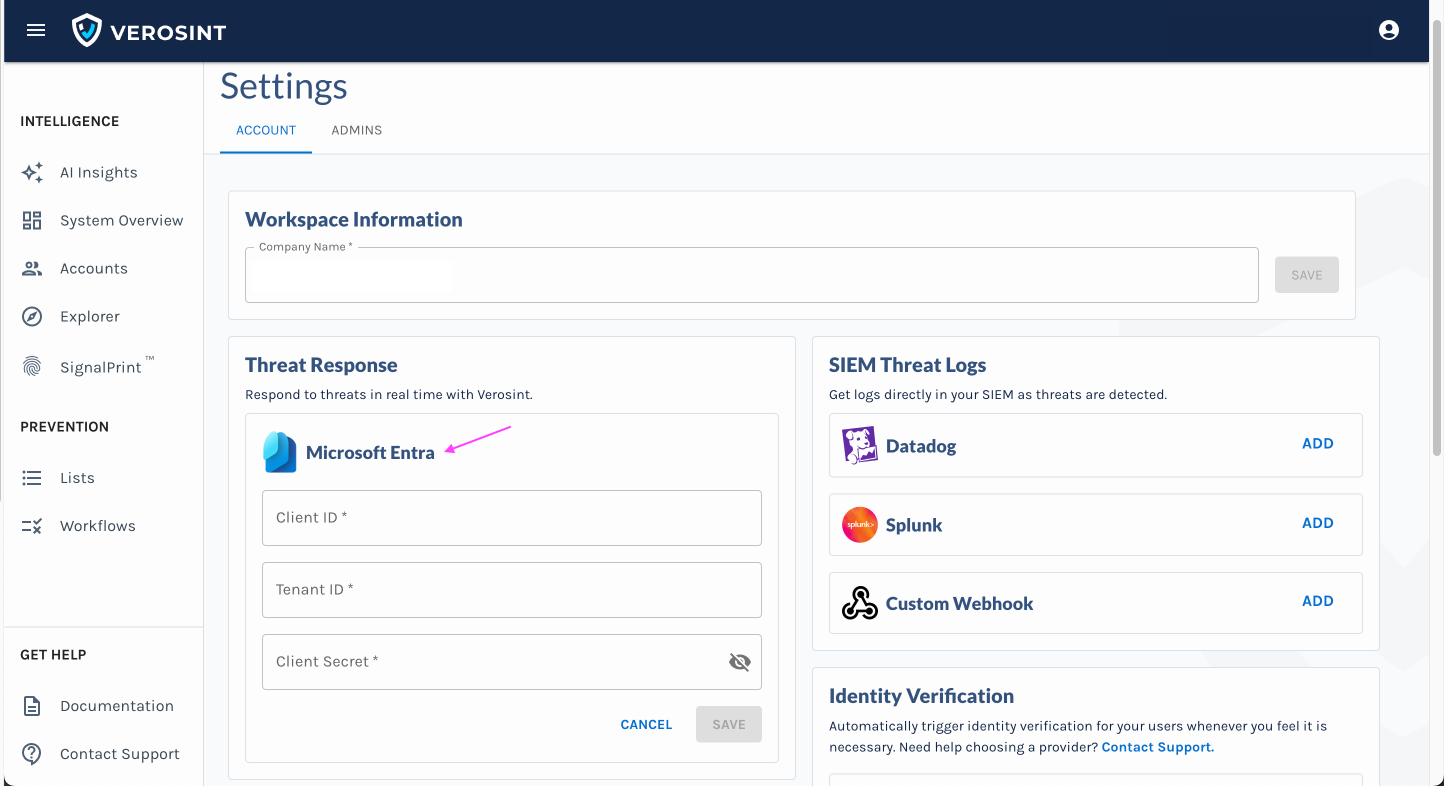Click the Explorer compass icon
Viewport: 1444px width, 786px height.
pyautogui.click(x=32, y=316)
